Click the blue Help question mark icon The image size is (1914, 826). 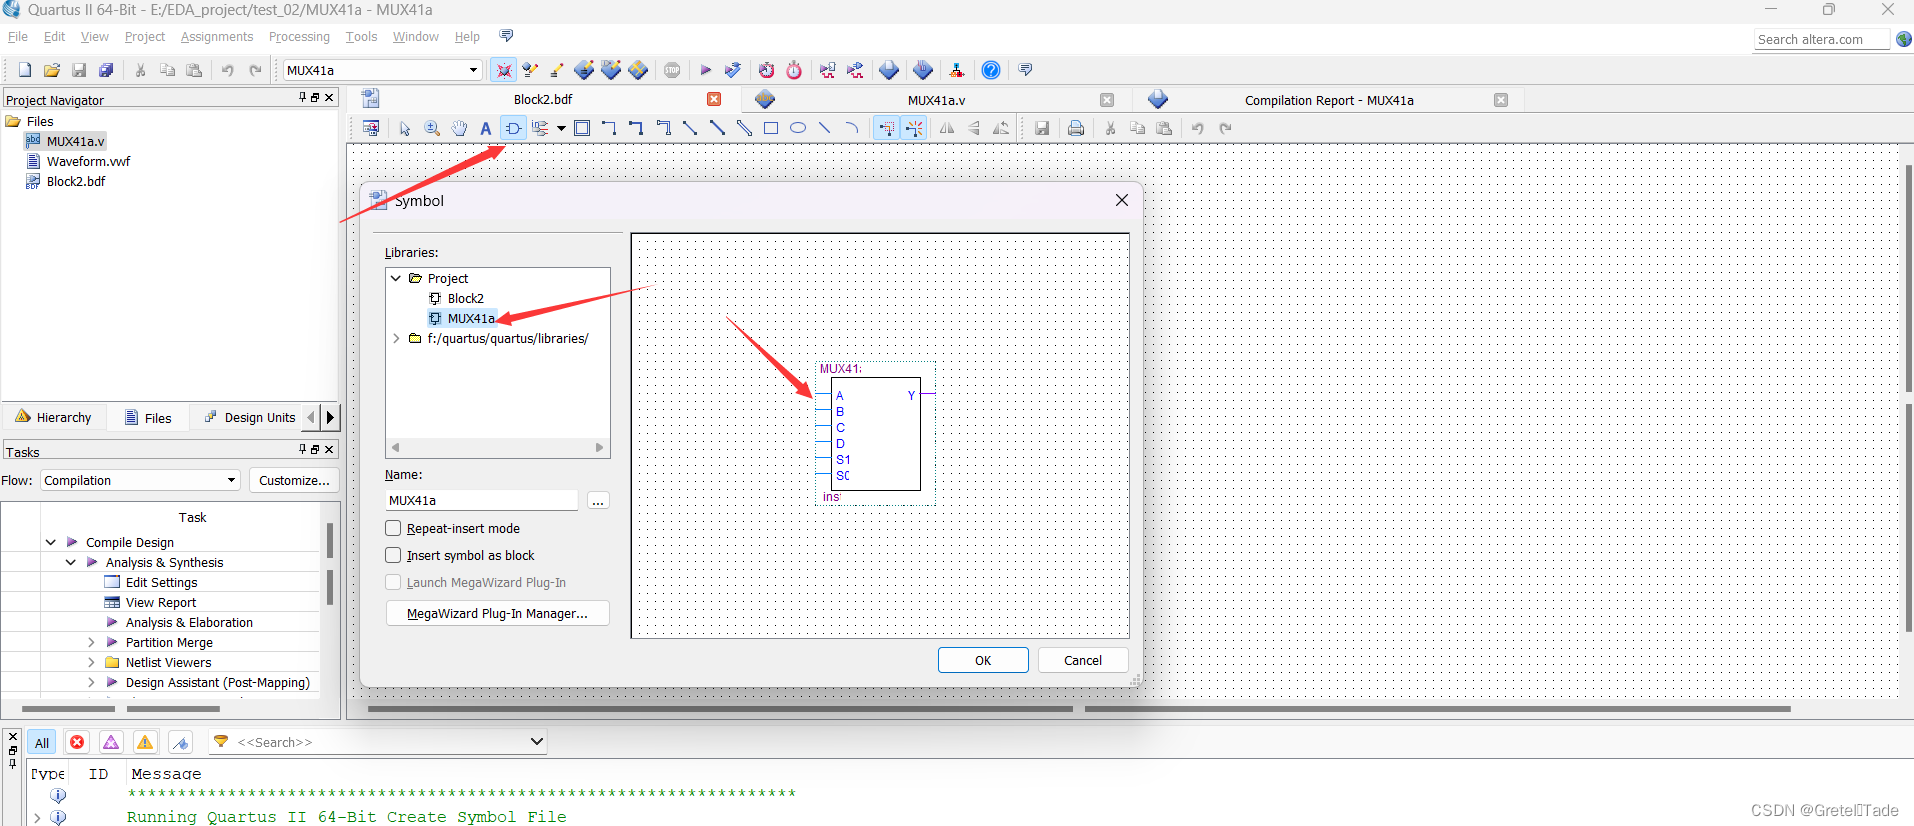[990, 70]
